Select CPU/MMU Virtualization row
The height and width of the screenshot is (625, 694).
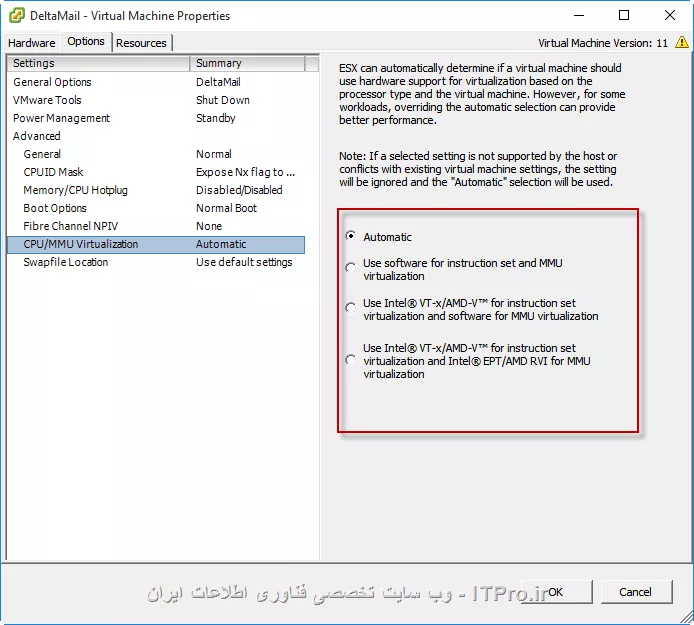point(156,244)
